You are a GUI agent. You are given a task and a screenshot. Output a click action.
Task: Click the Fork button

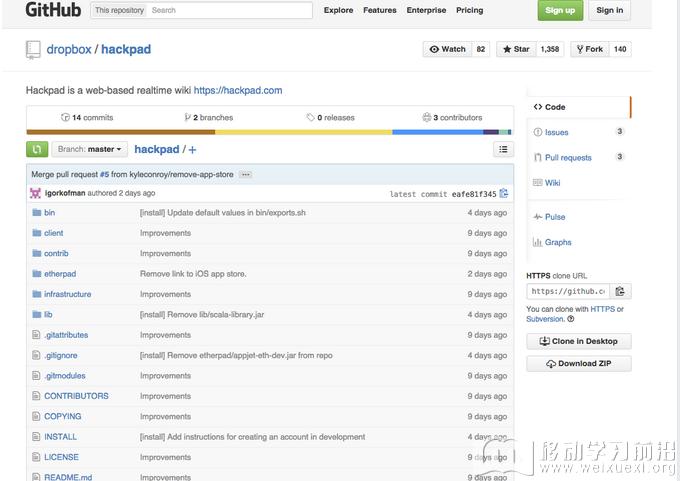click(x=590, y=49)
